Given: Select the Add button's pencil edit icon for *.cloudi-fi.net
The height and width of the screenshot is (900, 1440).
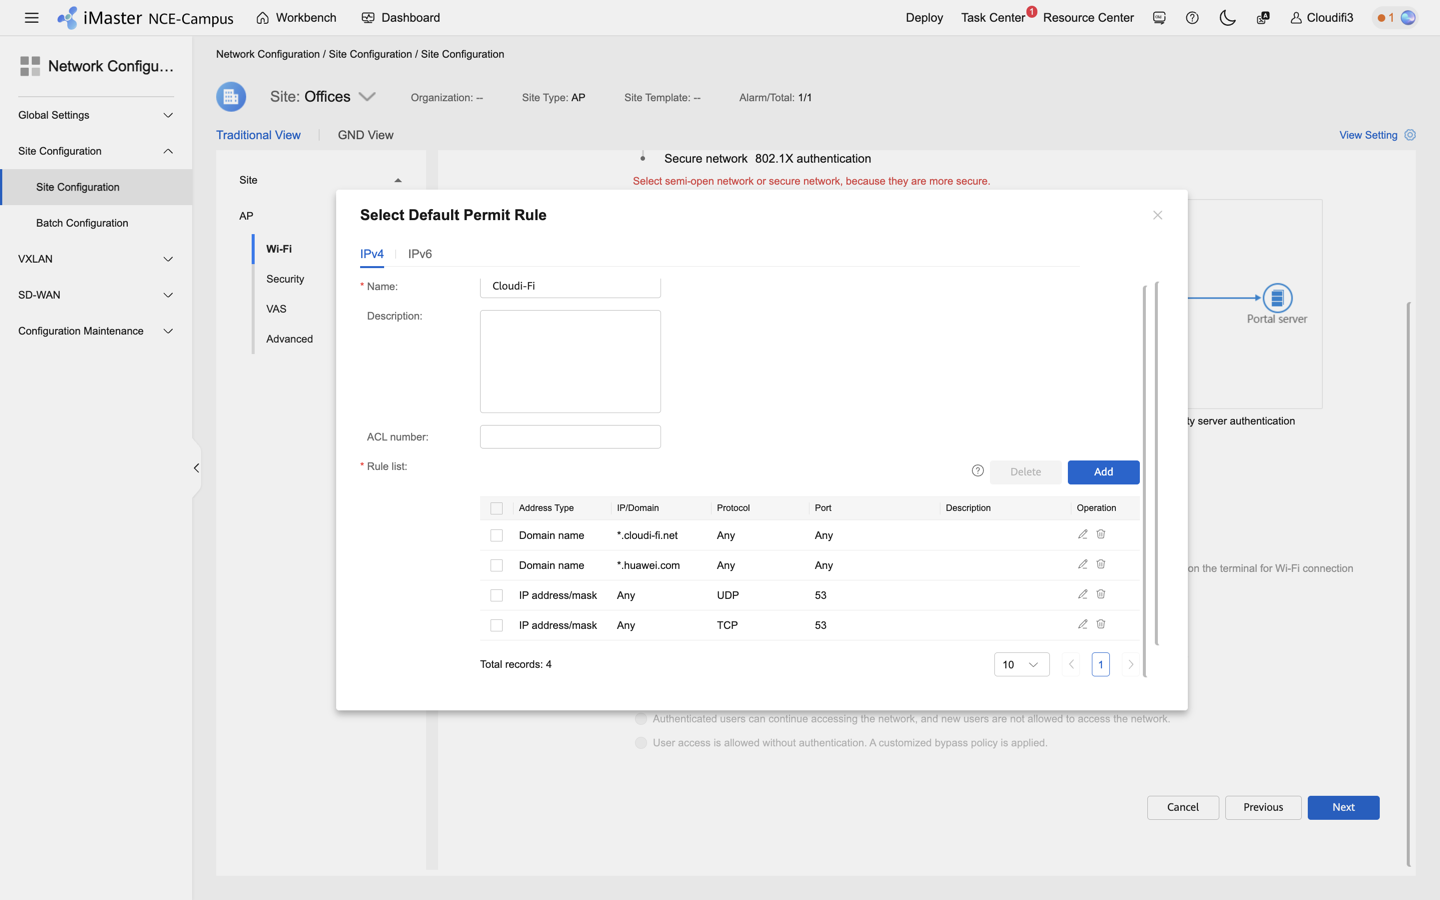Looking at the screenshot, I should coord(1082,534).
